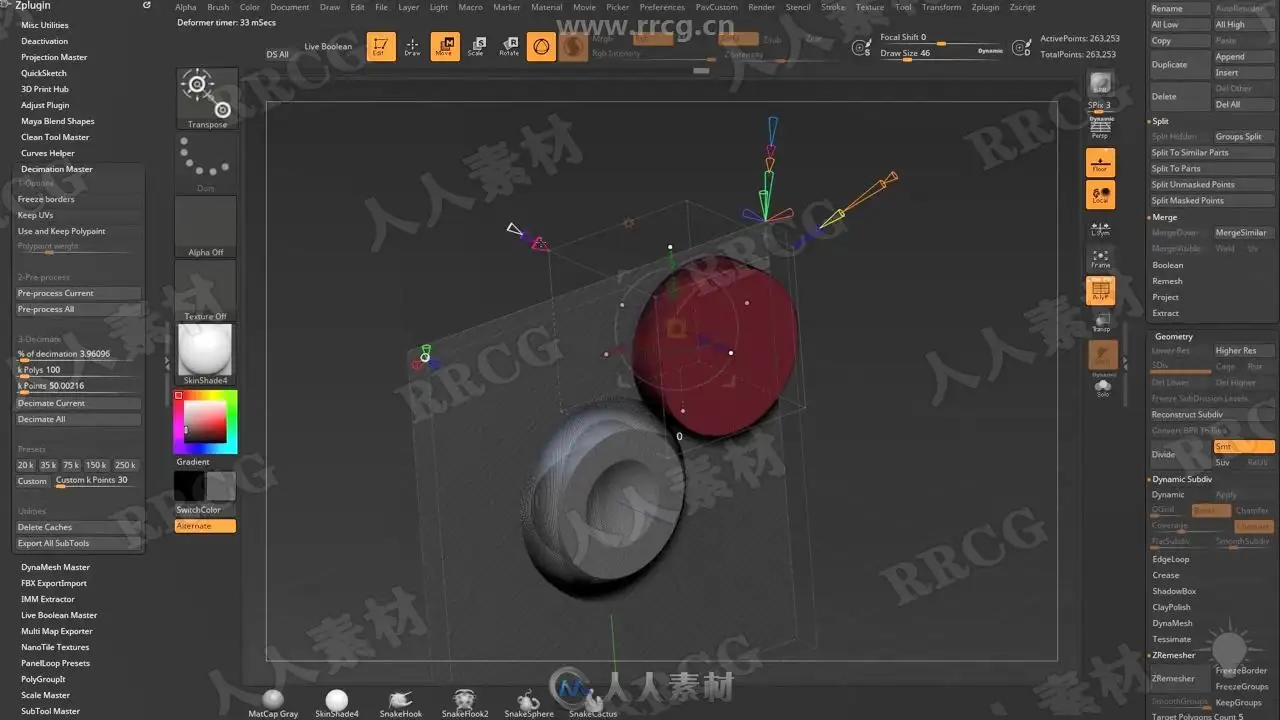Collapse the Split section

pyautogui.click(x=1160, y=121)
